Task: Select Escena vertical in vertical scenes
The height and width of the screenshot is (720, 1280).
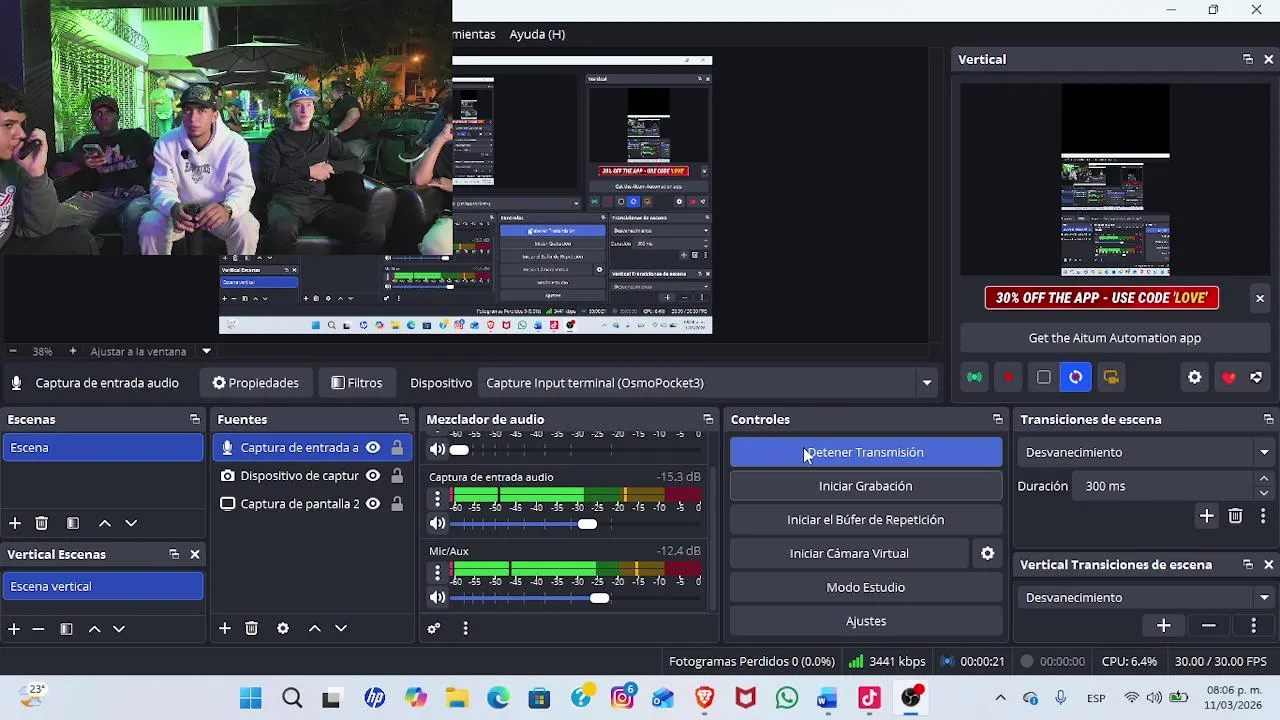Action: tap(103, 587)
